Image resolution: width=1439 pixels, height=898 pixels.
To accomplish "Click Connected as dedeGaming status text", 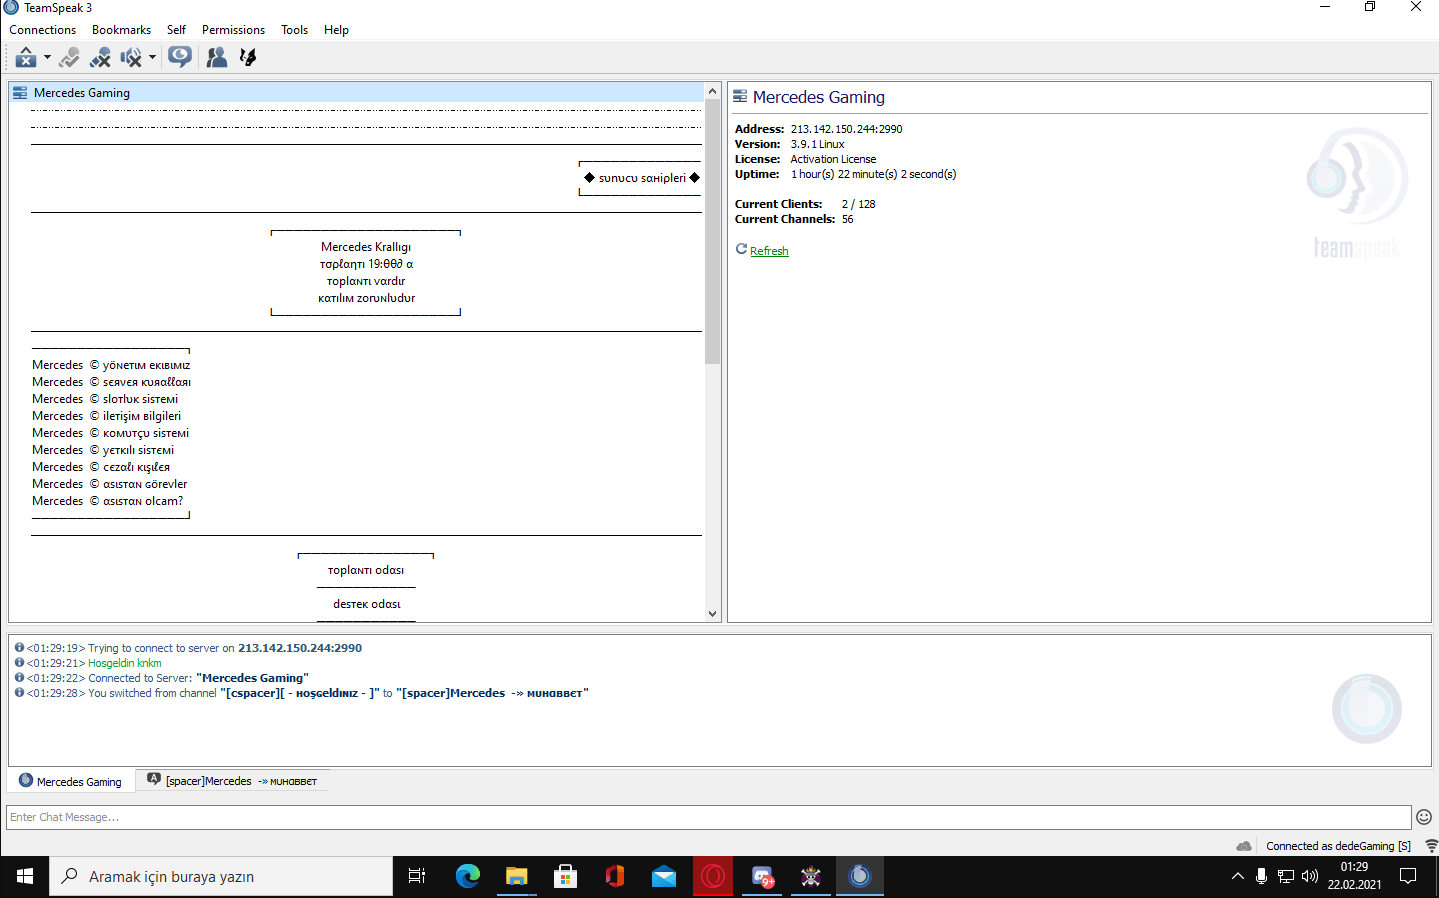I will 1338,846.
